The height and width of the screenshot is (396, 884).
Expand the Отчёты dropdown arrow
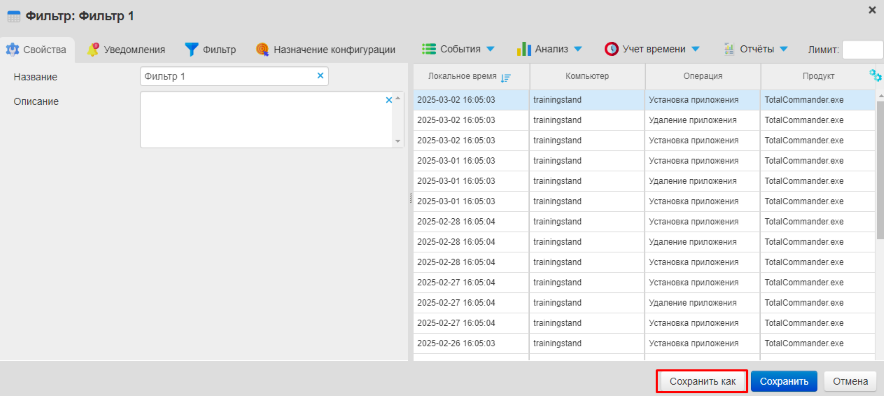click(x=783, y=49)
